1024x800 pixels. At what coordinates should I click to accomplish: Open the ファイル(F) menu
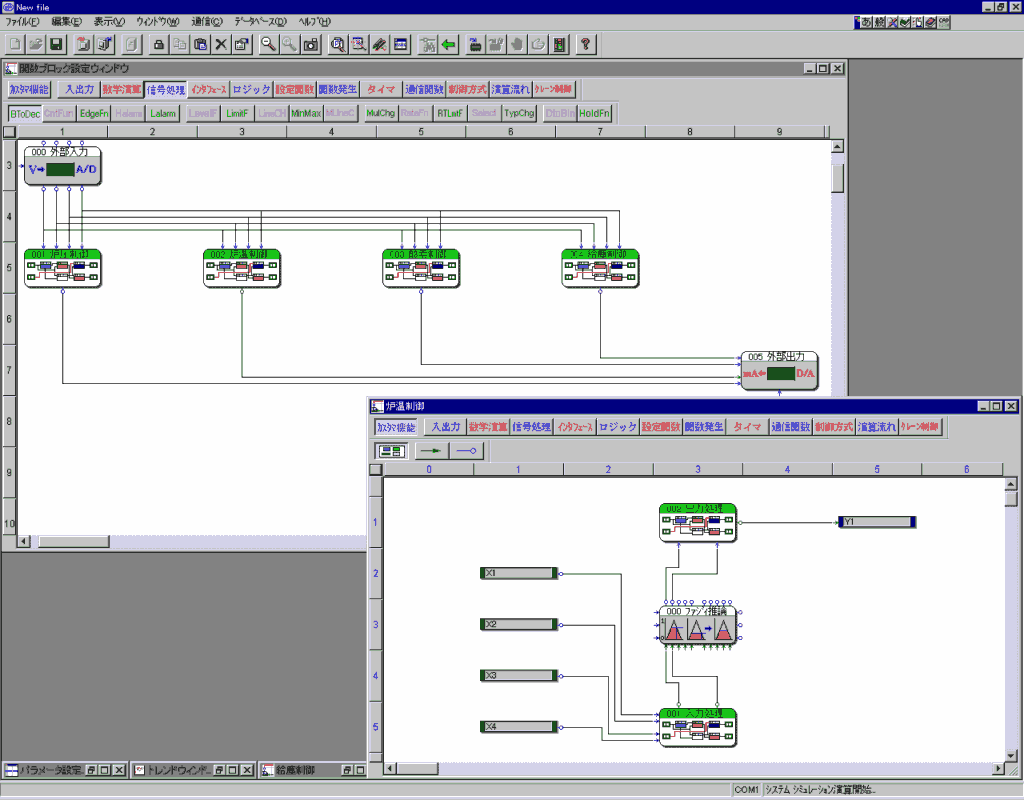point(22,22)
